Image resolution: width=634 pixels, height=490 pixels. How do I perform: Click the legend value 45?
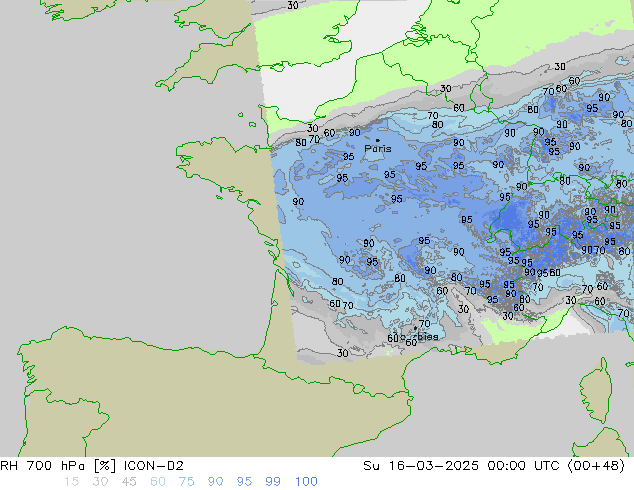click(x=129, y=482)
